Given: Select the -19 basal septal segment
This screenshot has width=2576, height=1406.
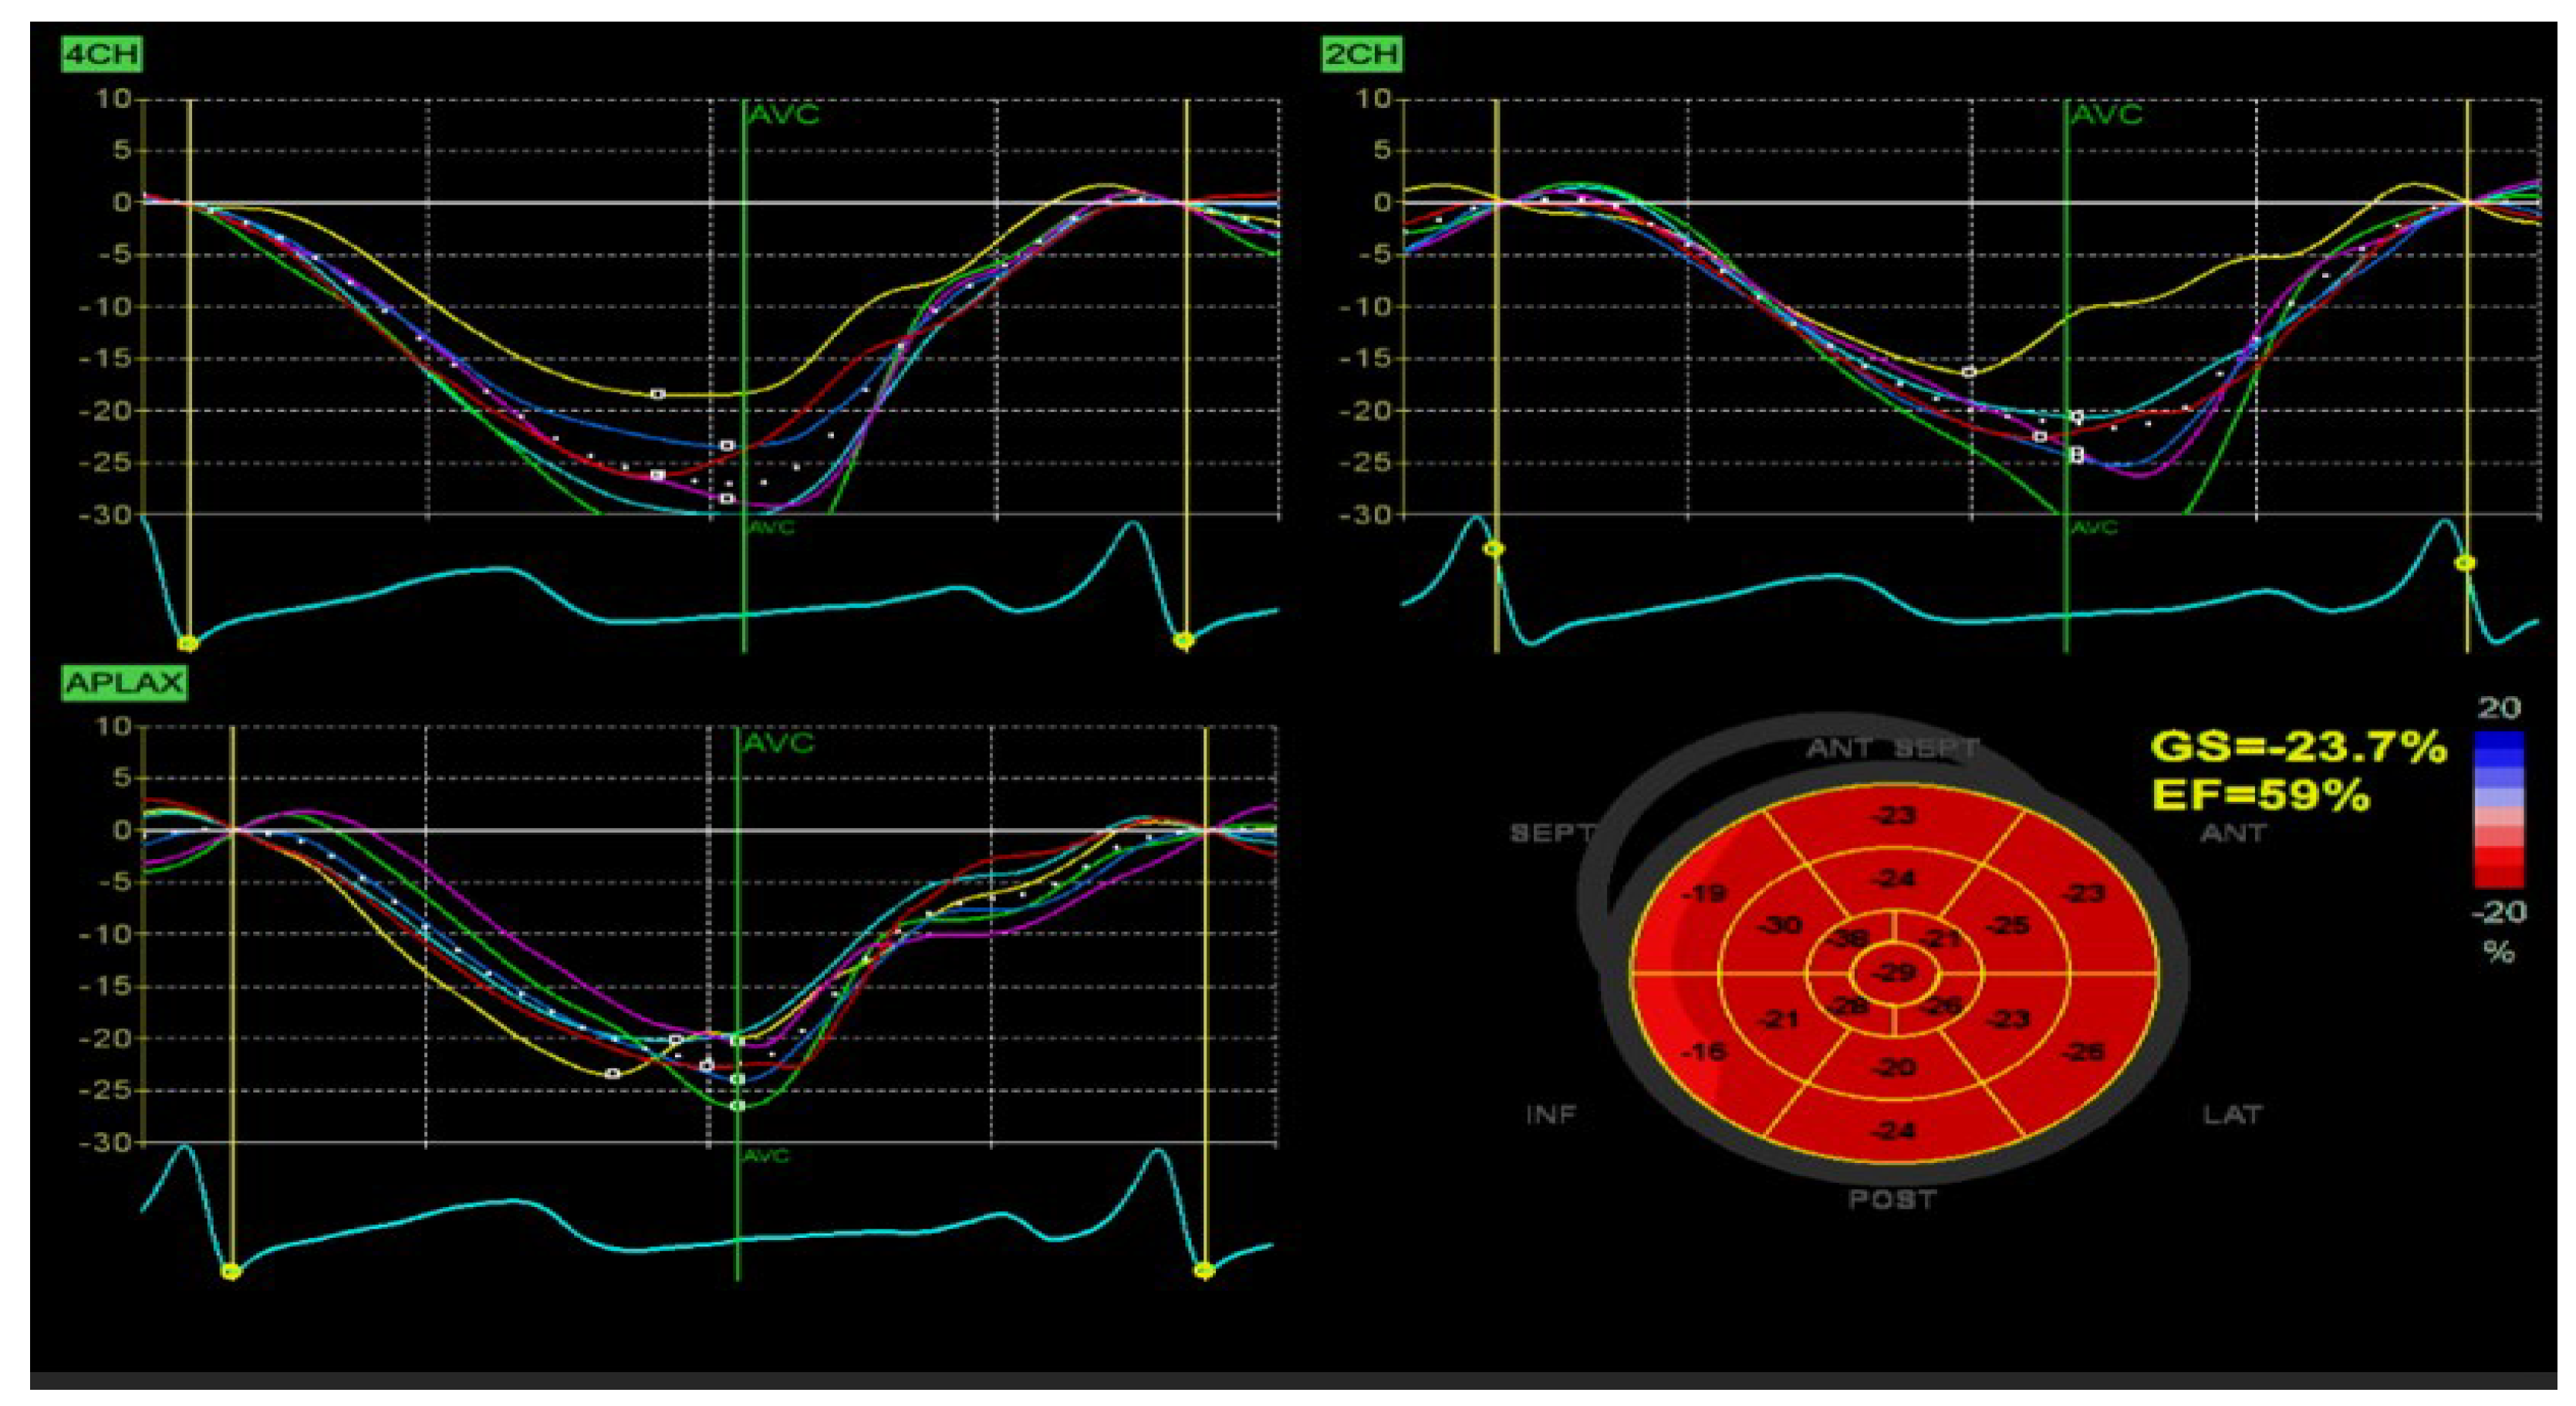Looking at the screenshot, I should click(x=1703, y=894).
